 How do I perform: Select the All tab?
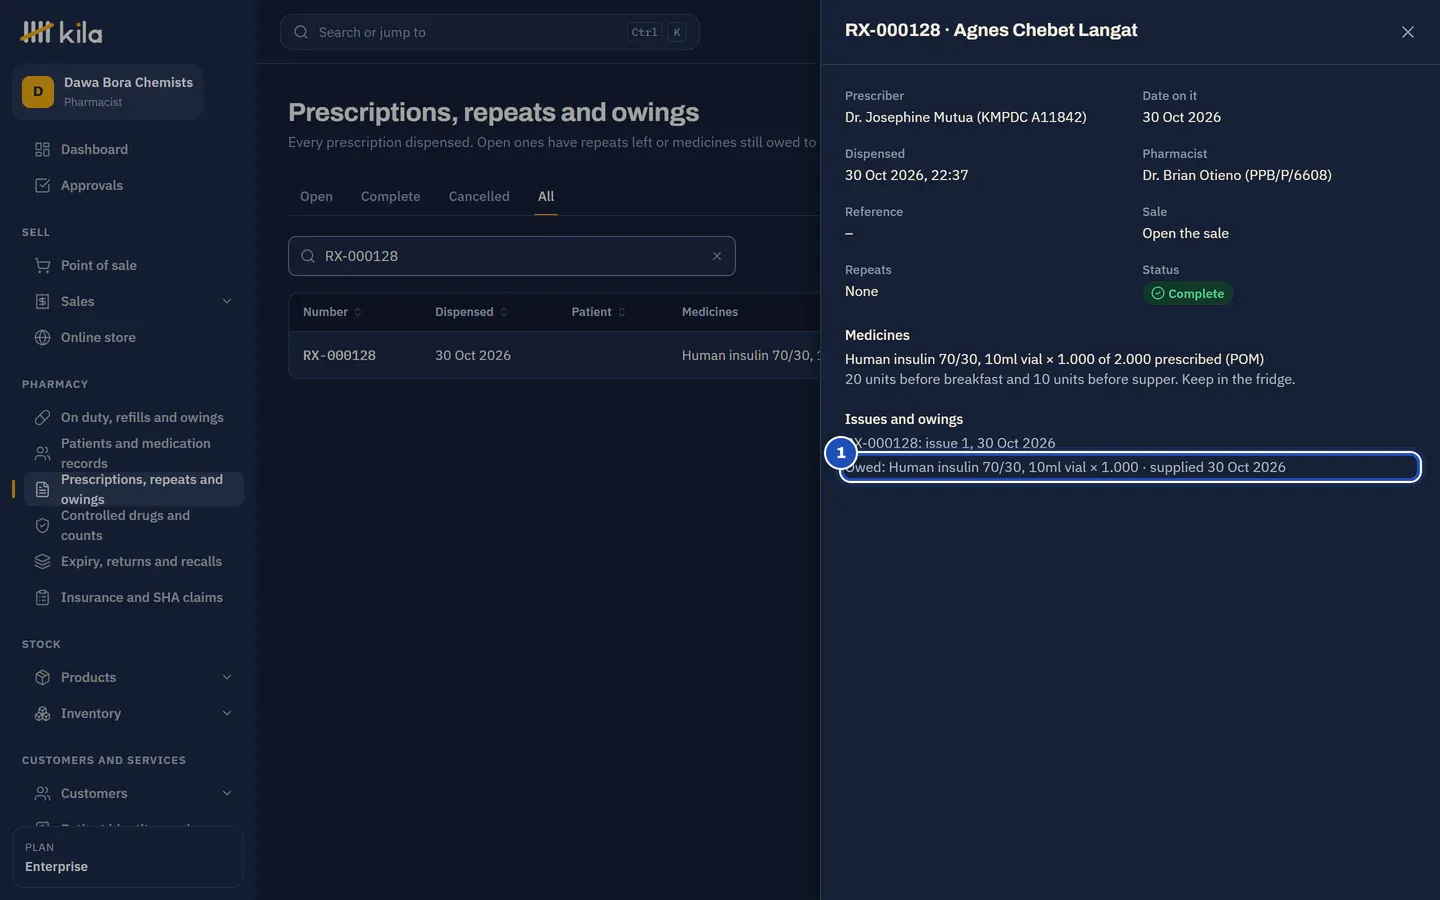point(546,197)
